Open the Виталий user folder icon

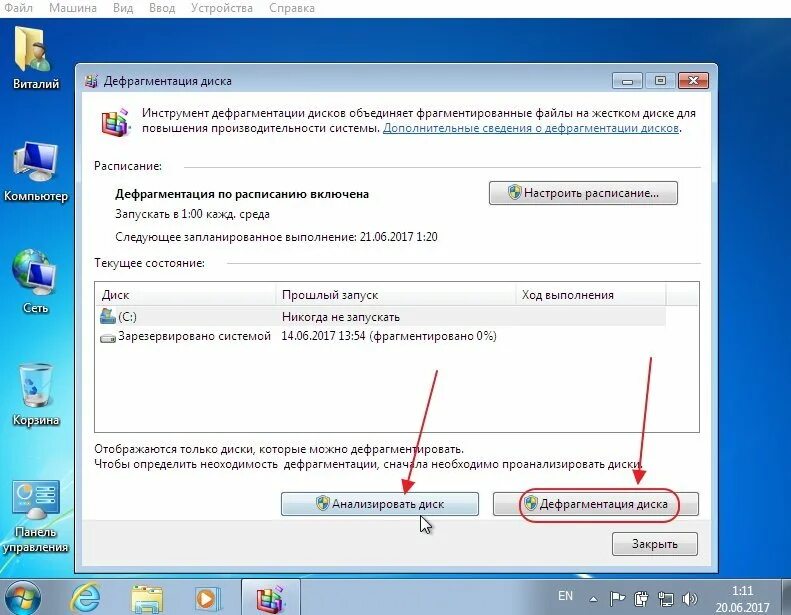35,58
